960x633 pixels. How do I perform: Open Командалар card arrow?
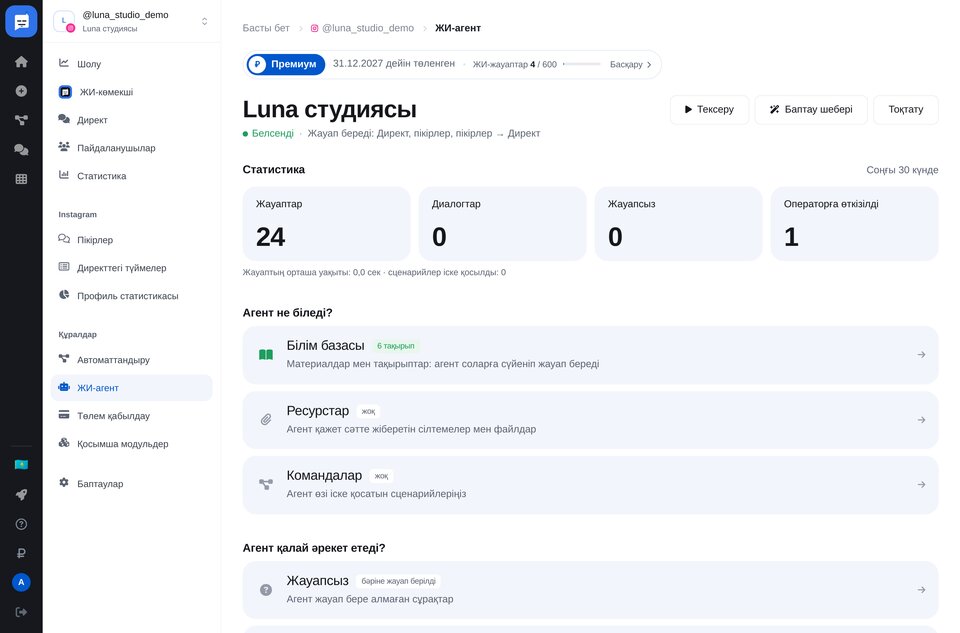[921, 484]
